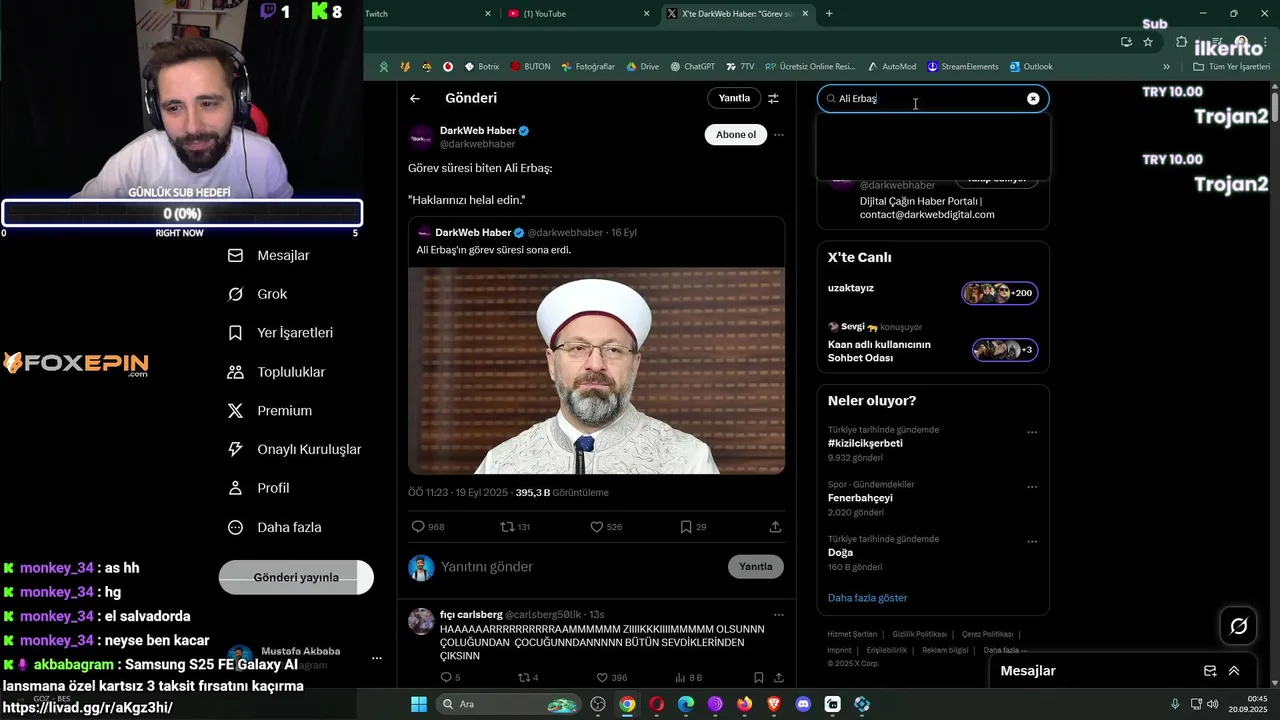Share the DarkWeb Haber post

coord(775,527)
